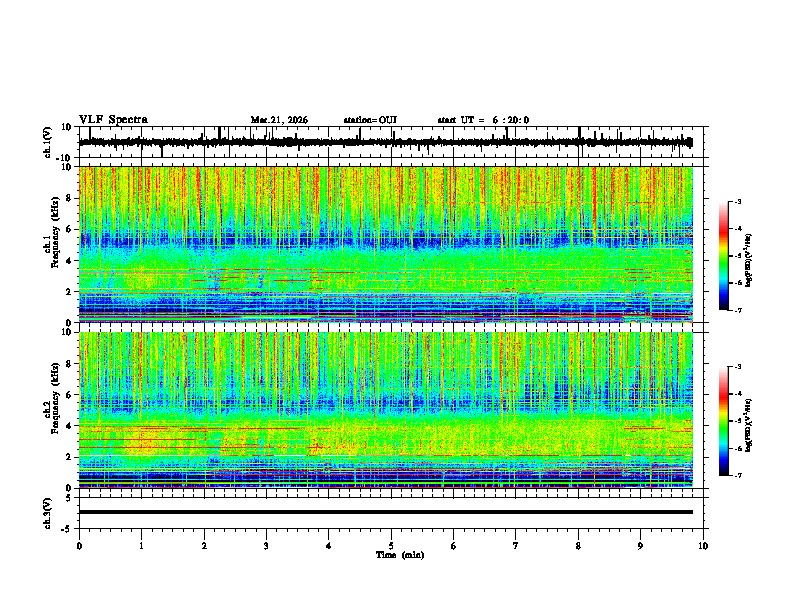This screenshot has height=612, width=792.
Task: Click the ch.2 colorbar "log(PSD)" unit label
Action: tap(748, 425)
